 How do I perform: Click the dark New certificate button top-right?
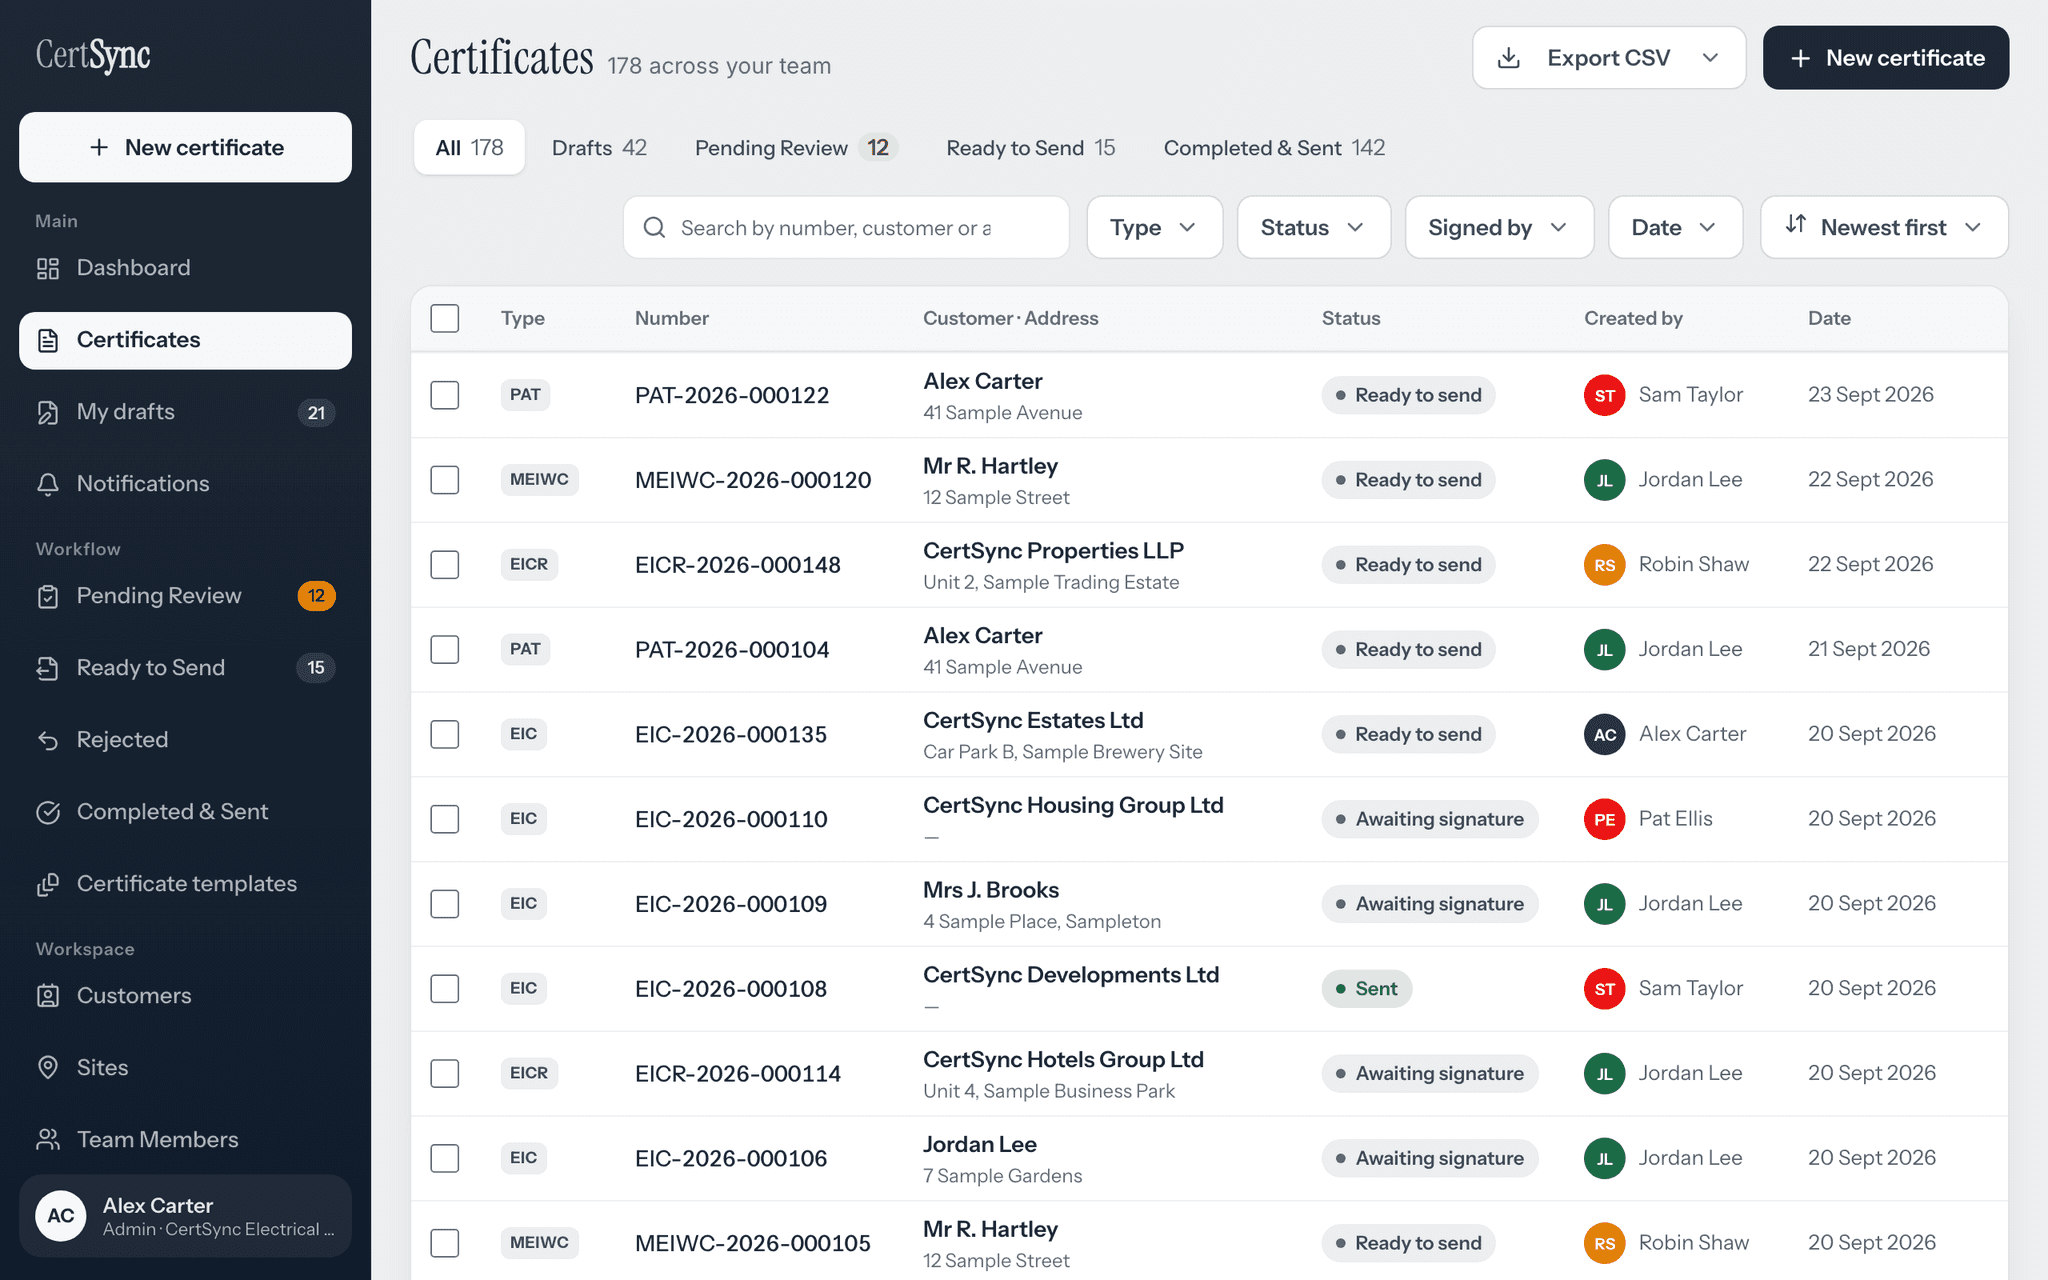coord(1885,58)
